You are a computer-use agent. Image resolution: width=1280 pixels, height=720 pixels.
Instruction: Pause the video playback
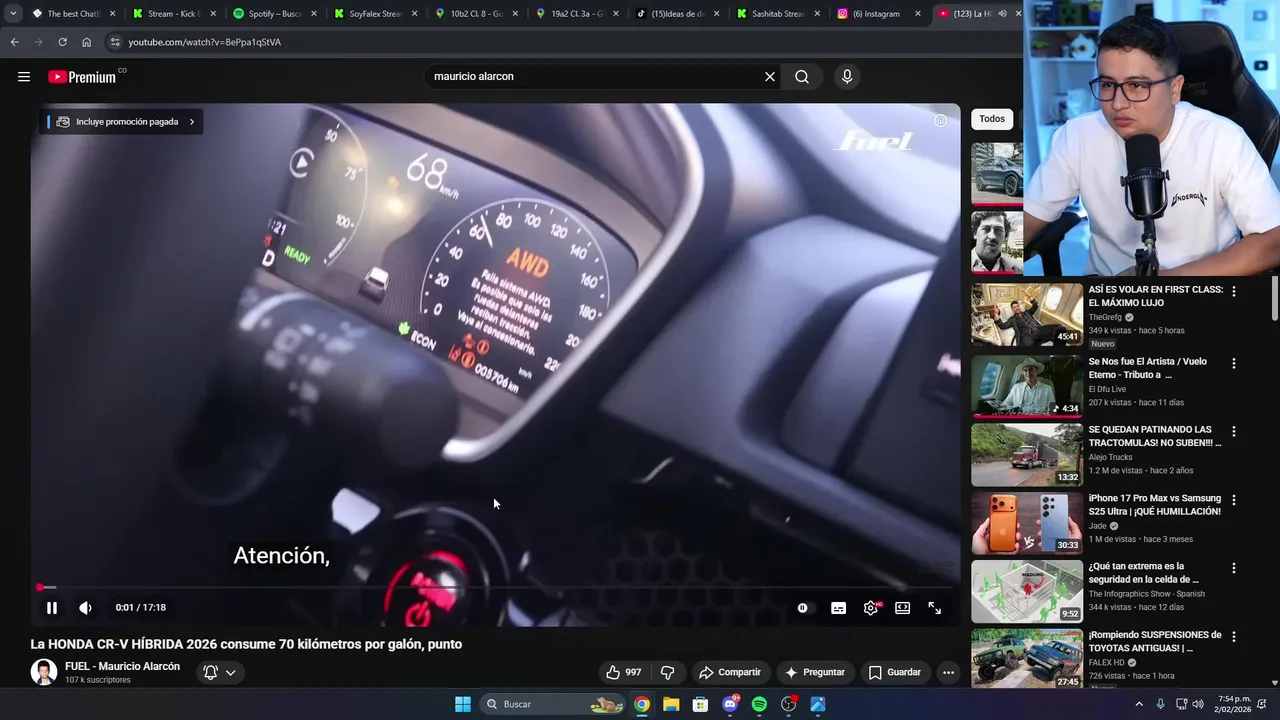pyautogui.click(x=52, y=607)
